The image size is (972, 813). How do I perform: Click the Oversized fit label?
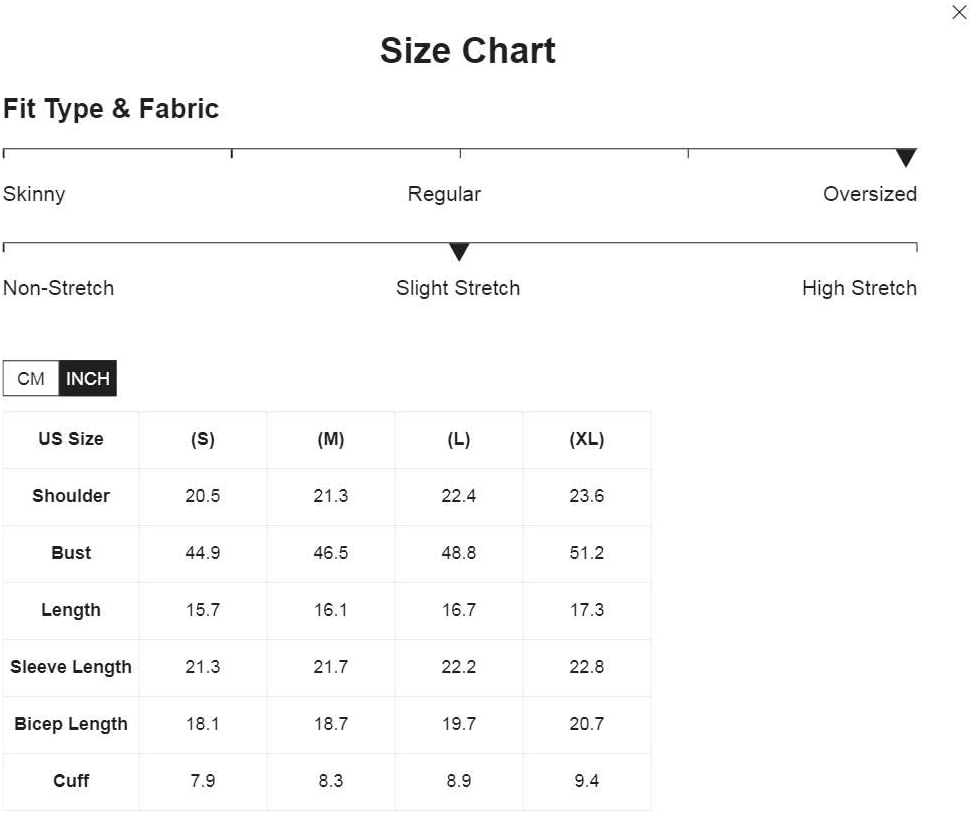point(870,194)
